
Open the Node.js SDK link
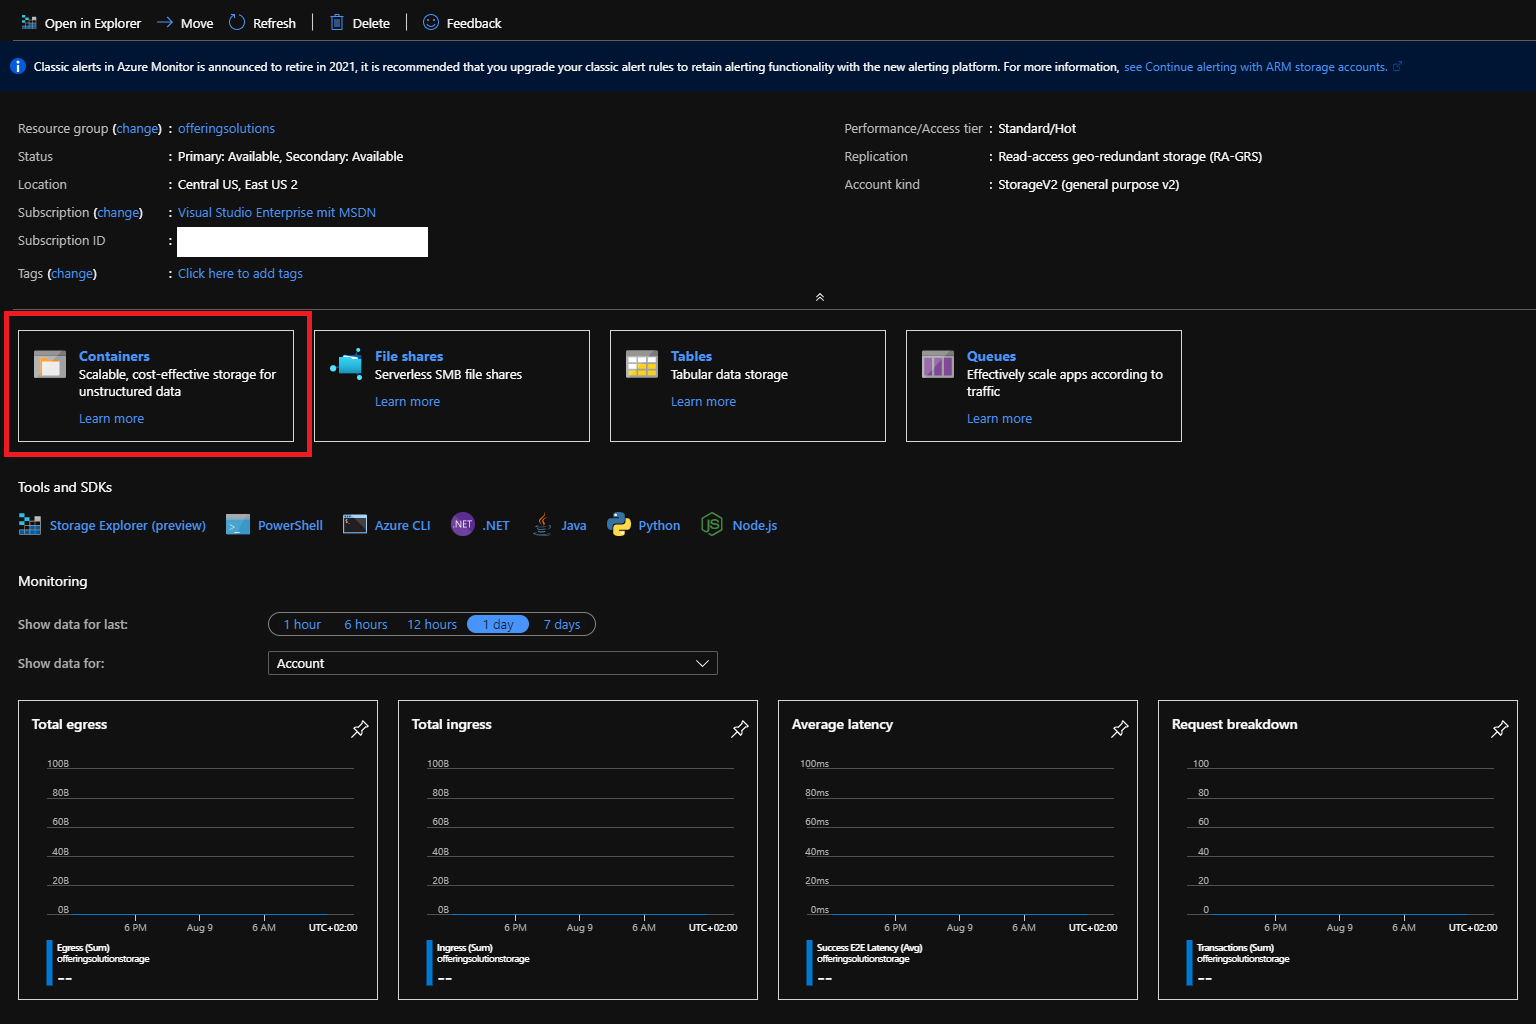coord(754,525)
